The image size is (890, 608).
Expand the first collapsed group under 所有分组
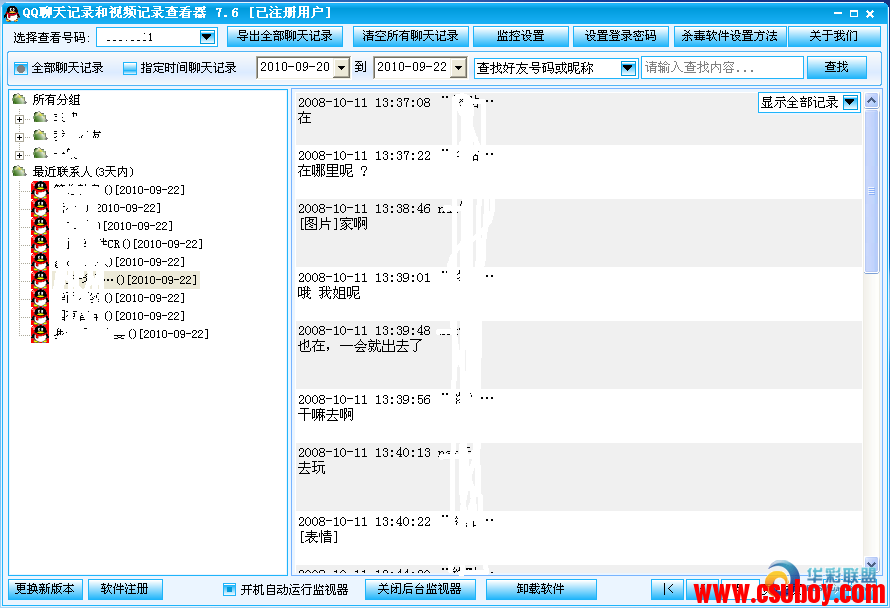(19, 119)
